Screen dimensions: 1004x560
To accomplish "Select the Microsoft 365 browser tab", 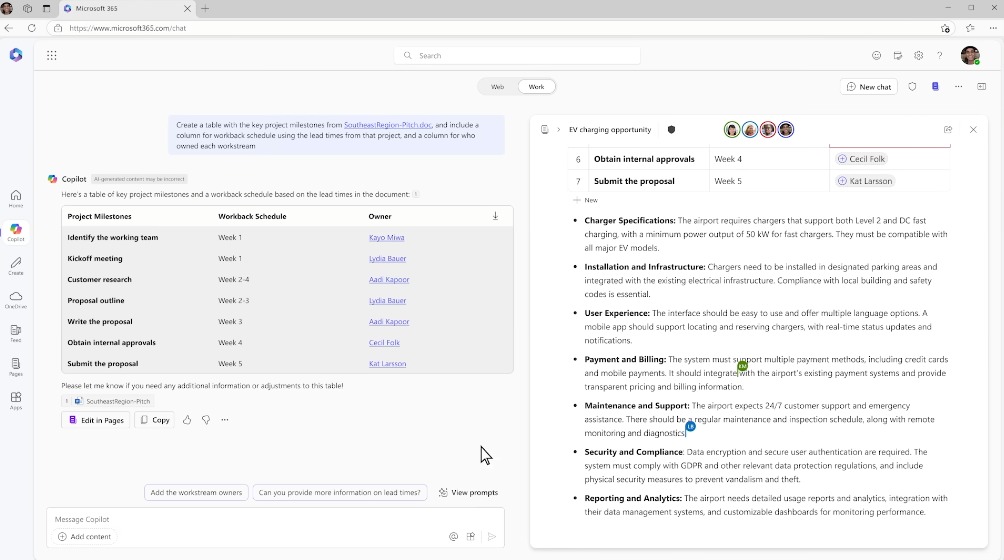I will point(130,8).
